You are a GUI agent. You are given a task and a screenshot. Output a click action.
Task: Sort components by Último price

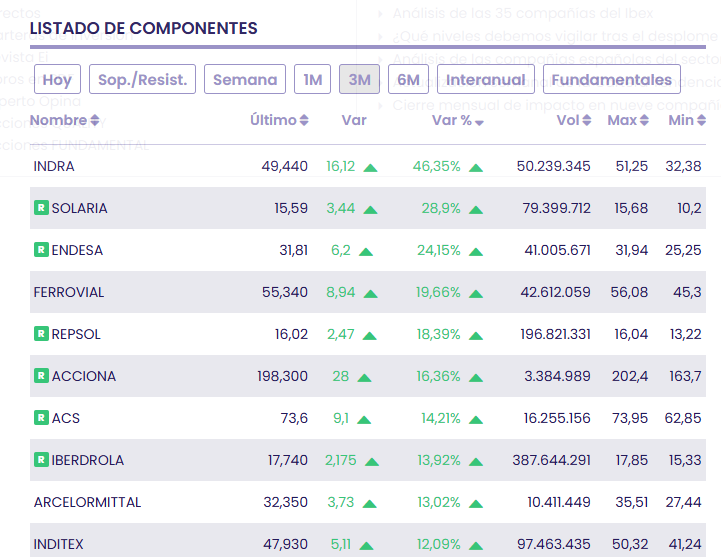pyautogui.click(x=279, y=121)
